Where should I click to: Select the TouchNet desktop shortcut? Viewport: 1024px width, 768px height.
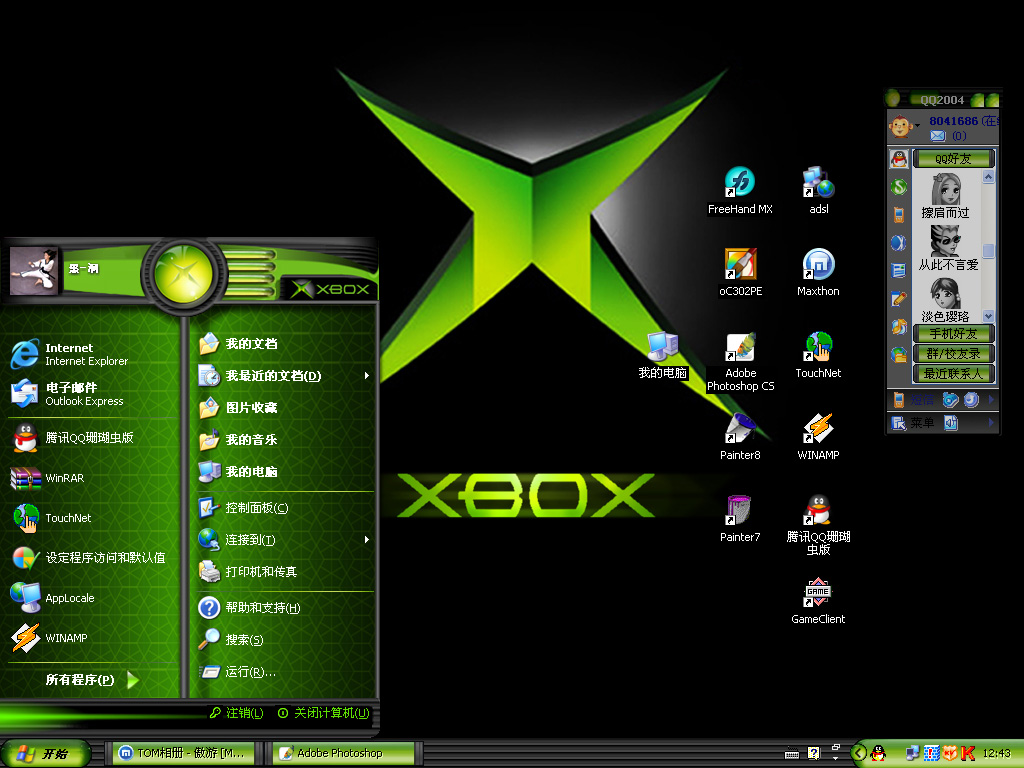(x=818, y=355)
